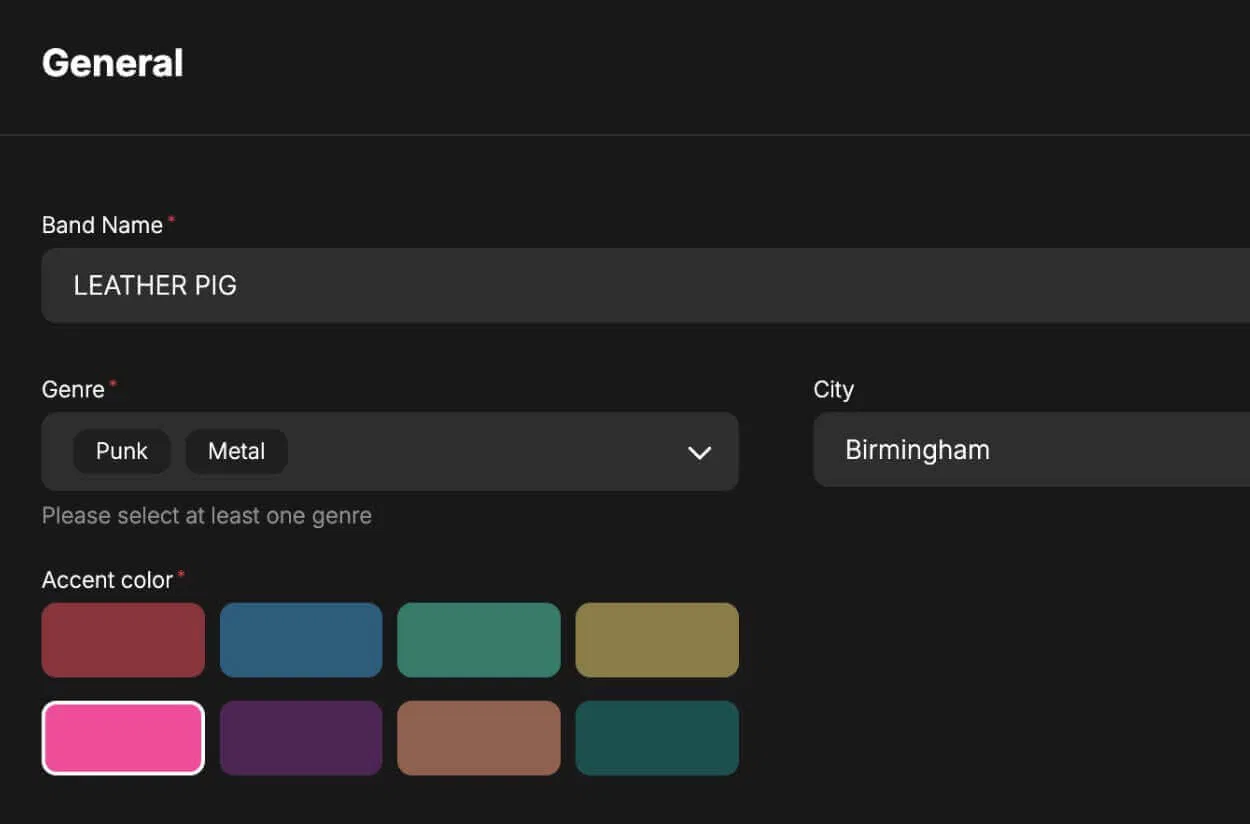Screen dimensions: 1250x824
Task: Select the brown accent color swatch
Action: click(x=479, y=738)
